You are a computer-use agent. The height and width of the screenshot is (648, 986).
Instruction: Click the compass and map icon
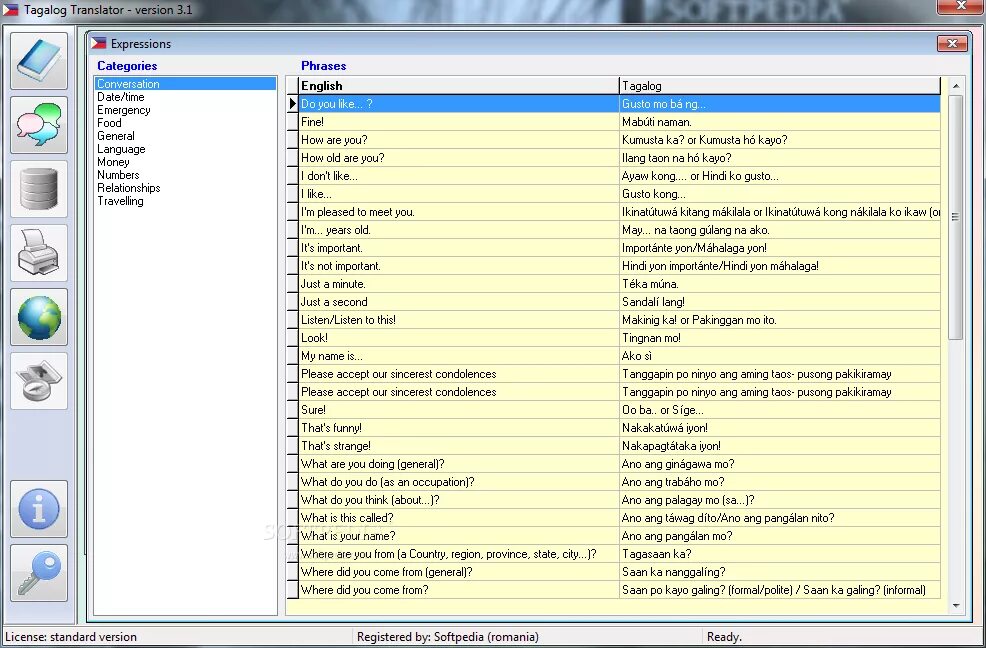pos(39,381)
